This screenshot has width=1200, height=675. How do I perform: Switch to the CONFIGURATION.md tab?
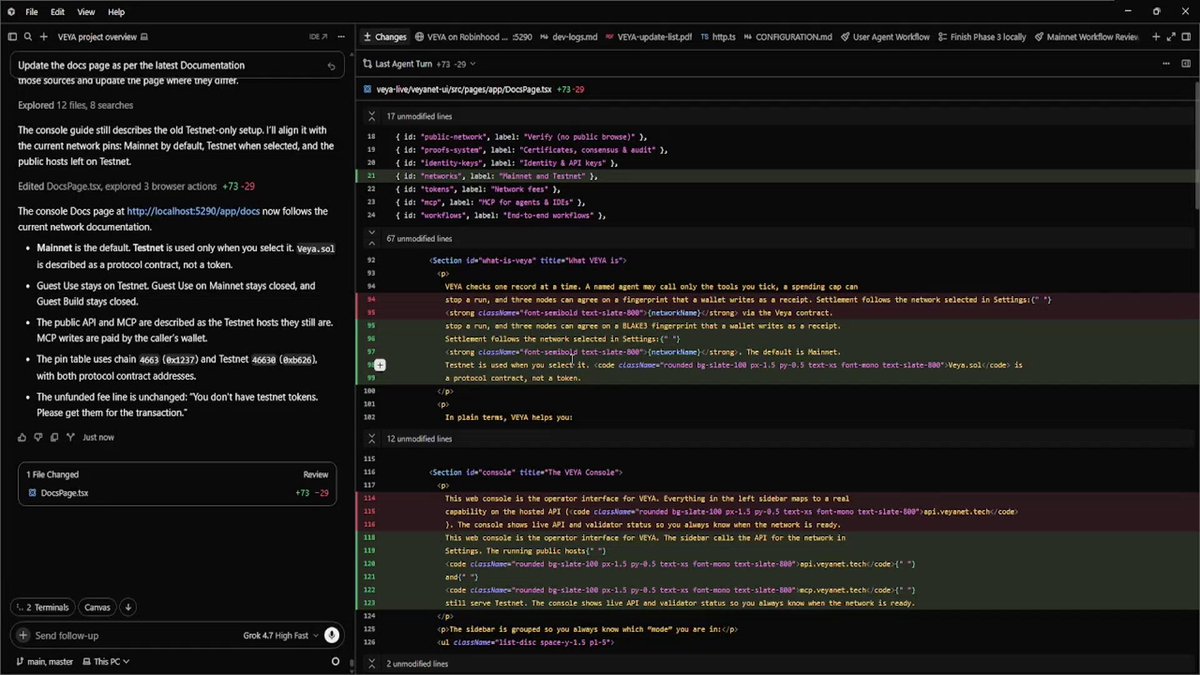click(x=787, y=37)
